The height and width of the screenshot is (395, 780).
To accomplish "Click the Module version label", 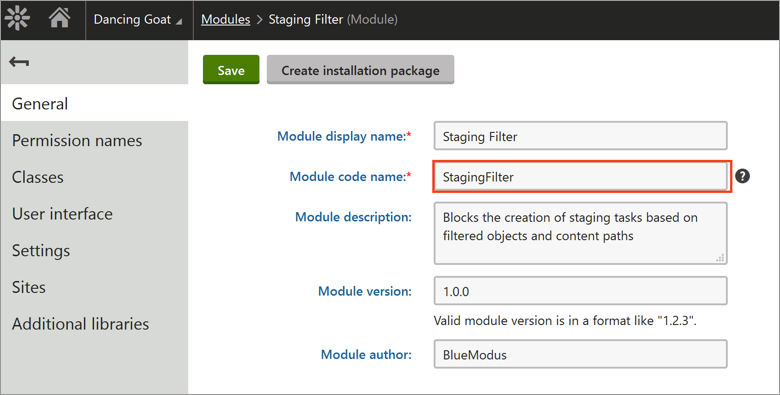I will point(365,291).
